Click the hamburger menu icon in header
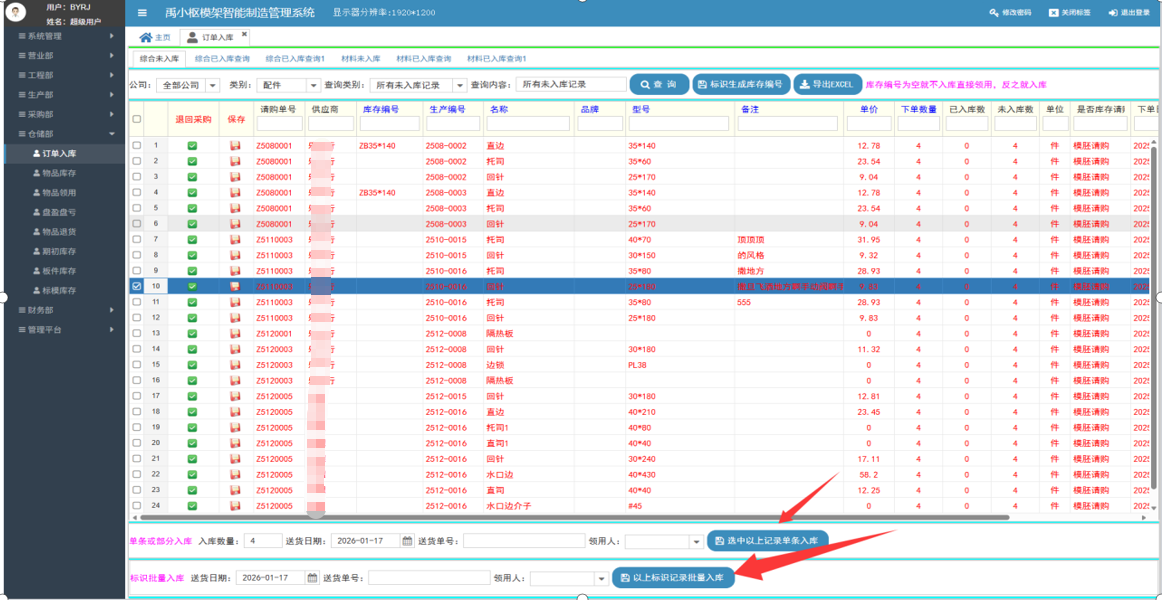This screenshot has height=600, width=1162. pyautogui.click(x=142, y=13)
